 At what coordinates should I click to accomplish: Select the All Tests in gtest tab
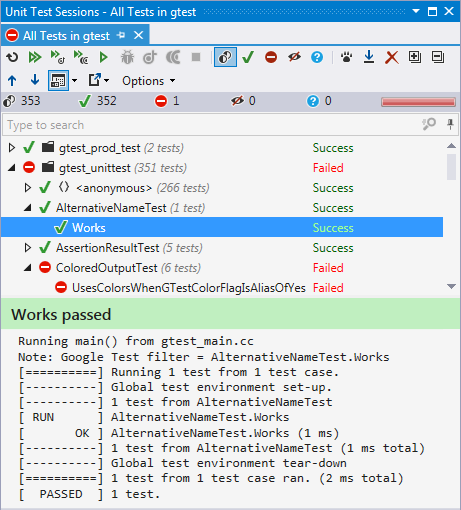[x=66, y=36]
